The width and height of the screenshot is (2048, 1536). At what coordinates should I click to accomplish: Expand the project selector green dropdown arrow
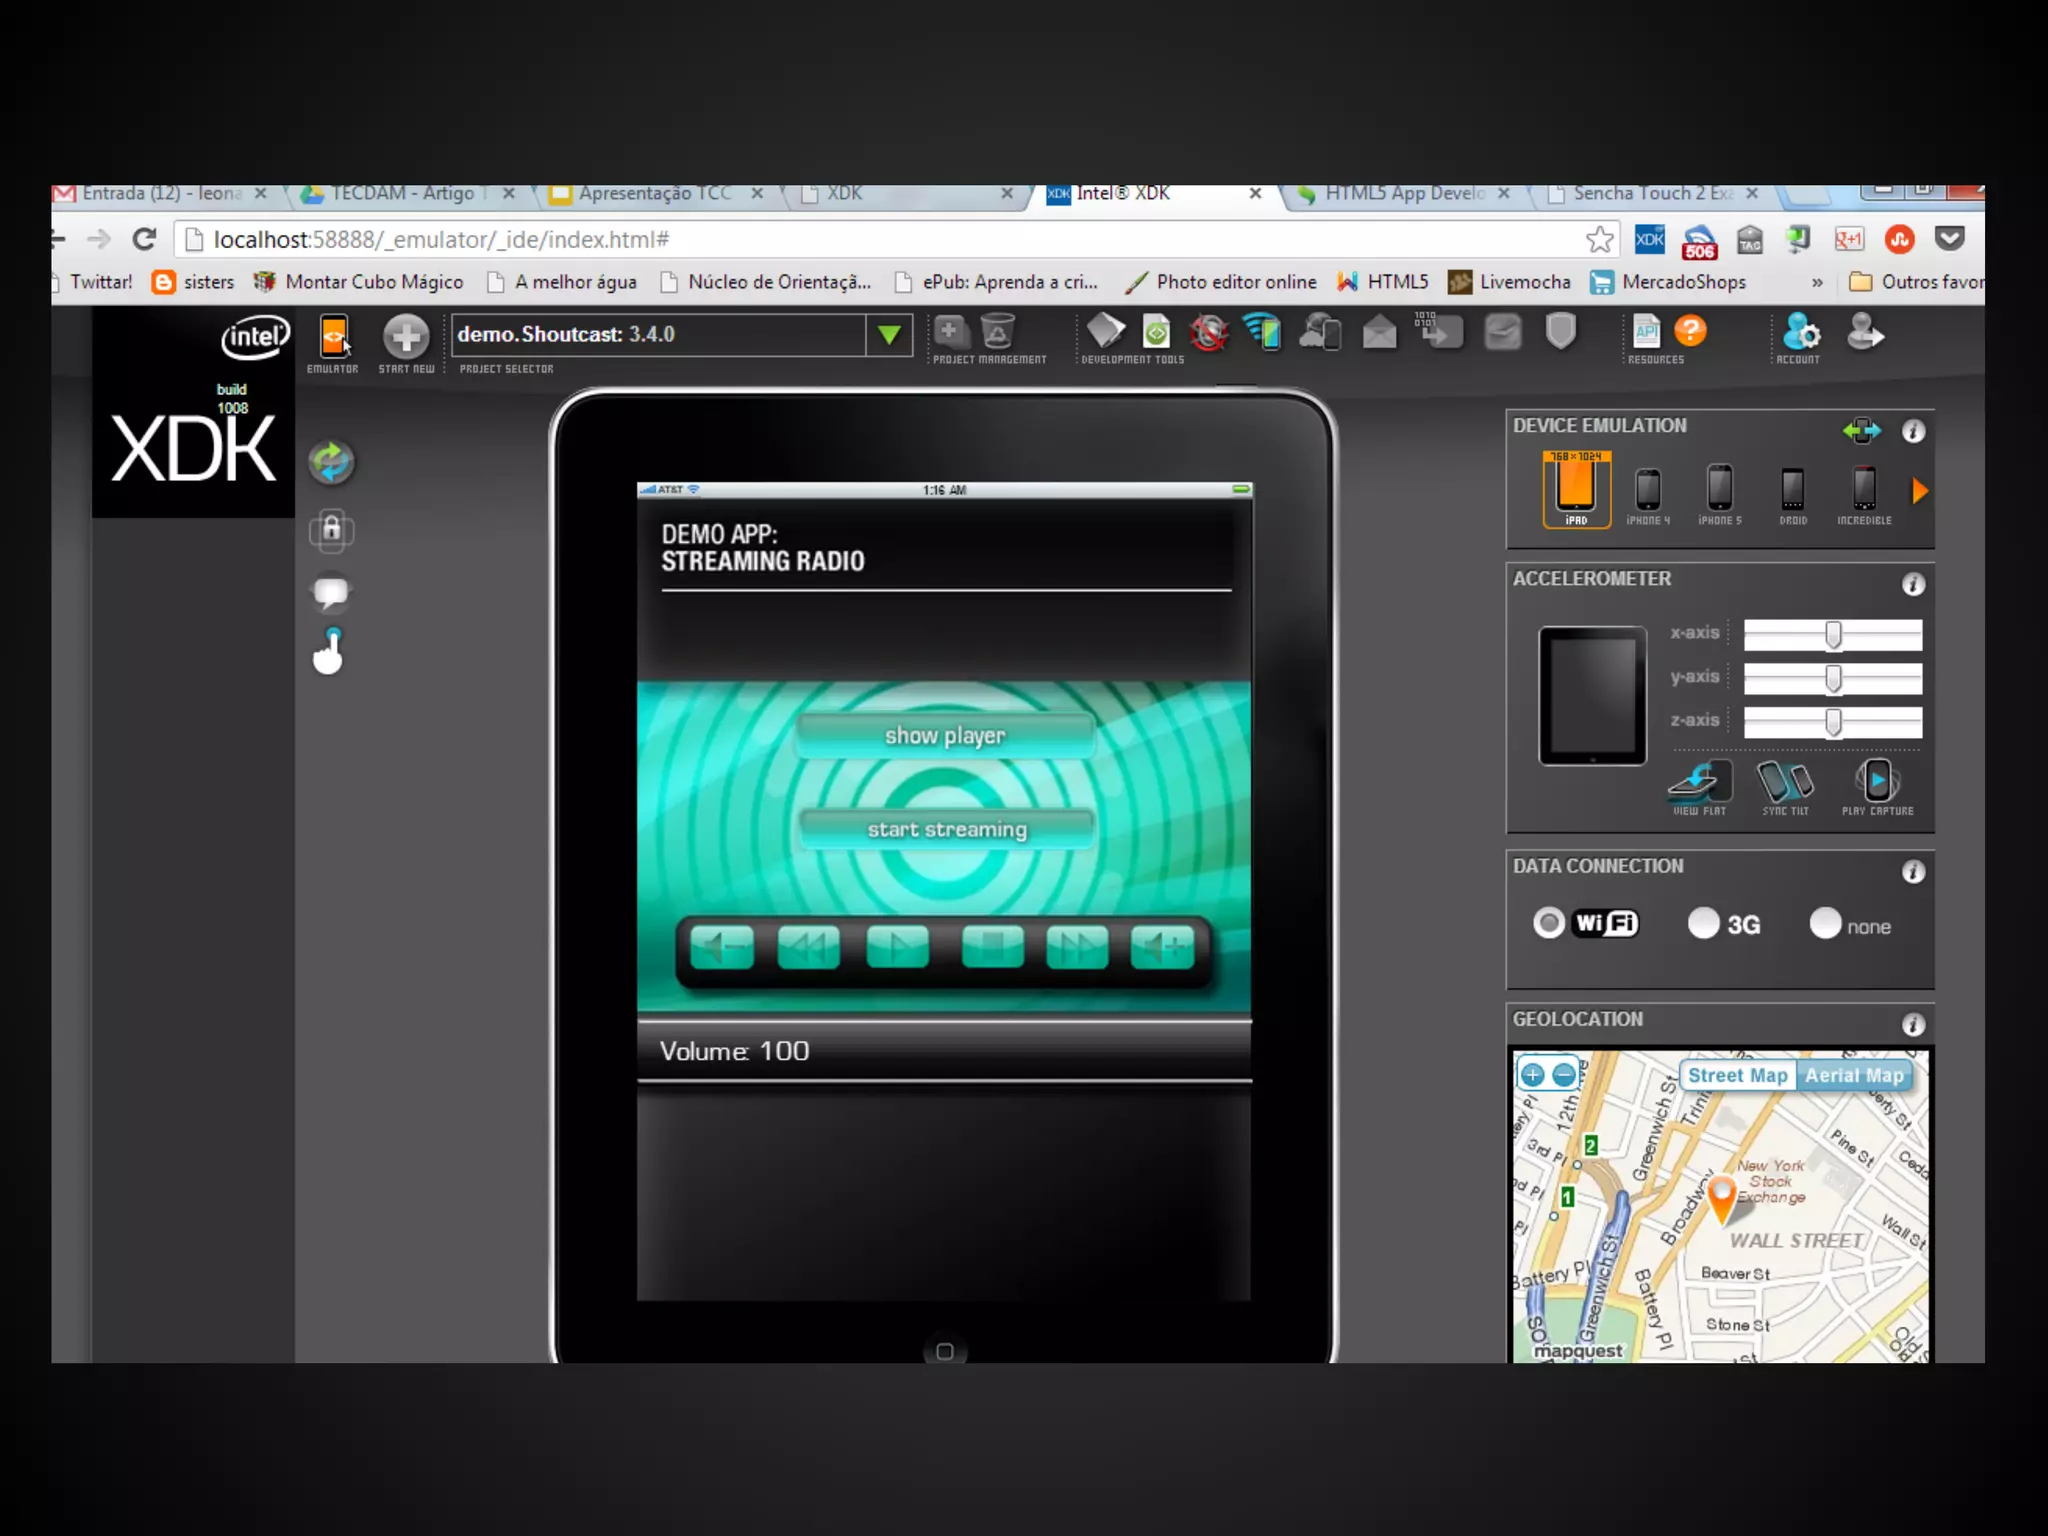889,335
